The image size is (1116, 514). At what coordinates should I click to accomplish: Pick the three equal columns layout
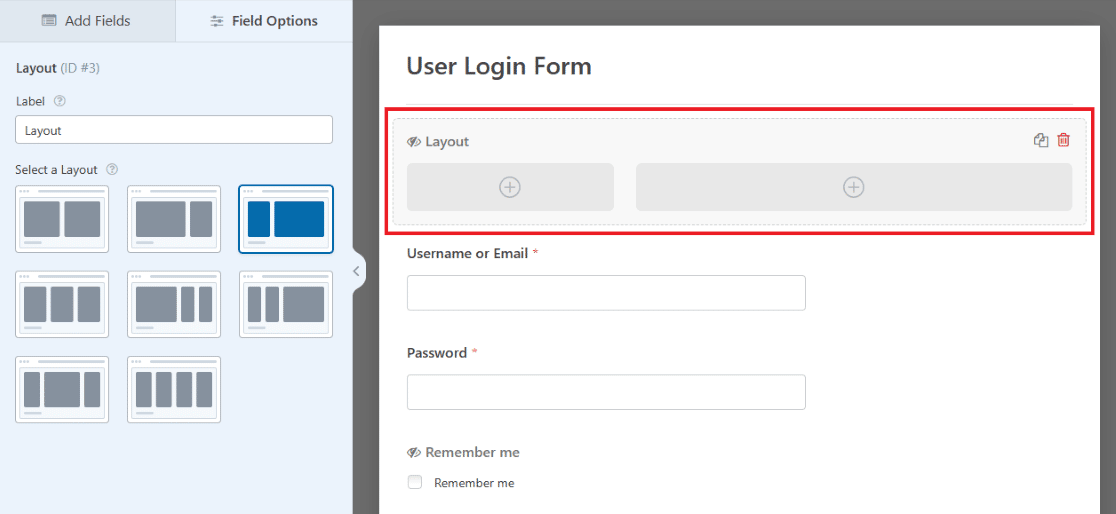pyautogui.click(x=62, y=304)
